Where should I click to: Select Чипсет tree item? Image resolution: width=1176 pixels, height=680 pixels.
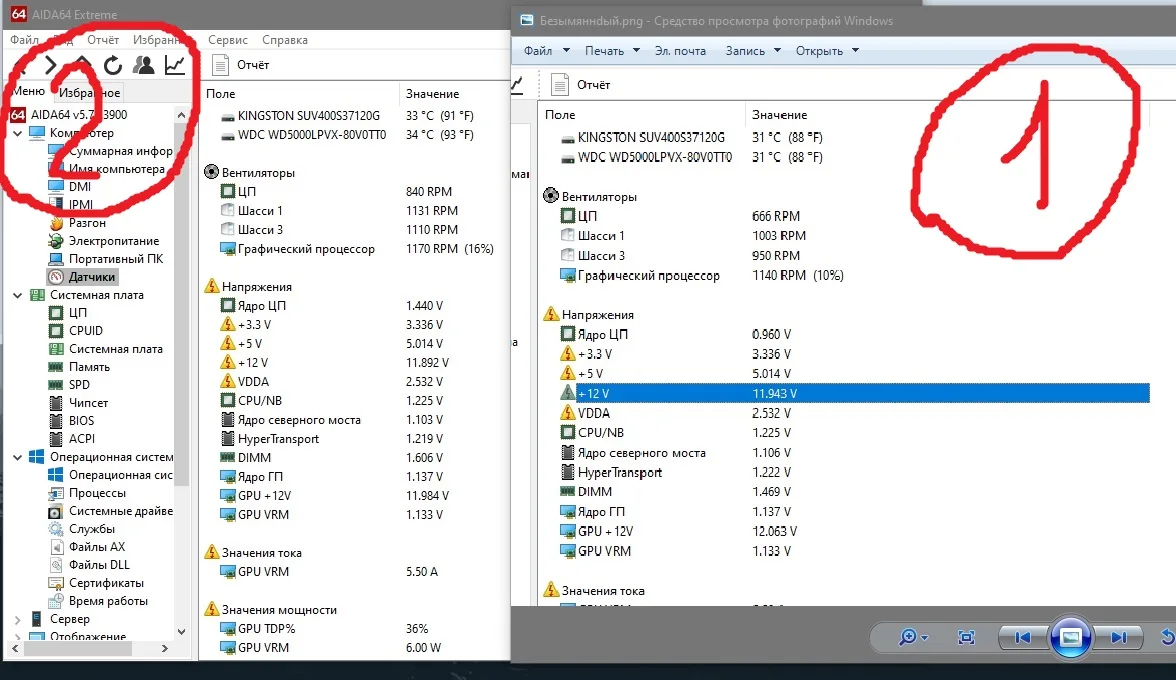tap(88, 403)
